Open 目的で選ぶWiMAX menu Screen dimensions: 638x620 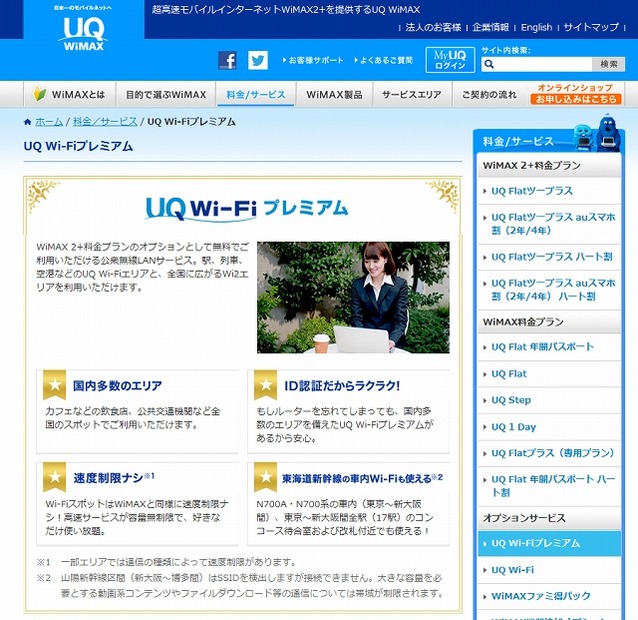[x=166, y=94]
